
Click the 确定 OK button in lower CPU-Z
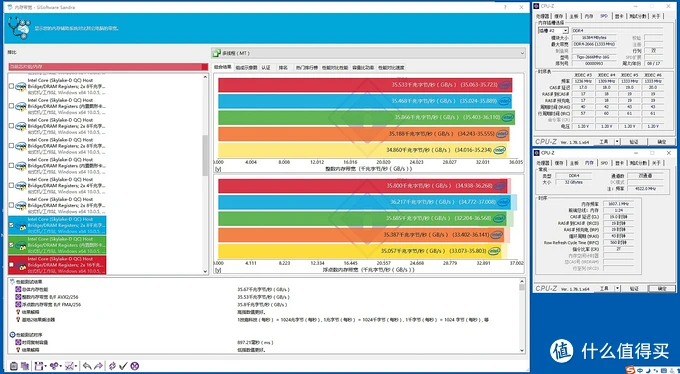[661, 289]
